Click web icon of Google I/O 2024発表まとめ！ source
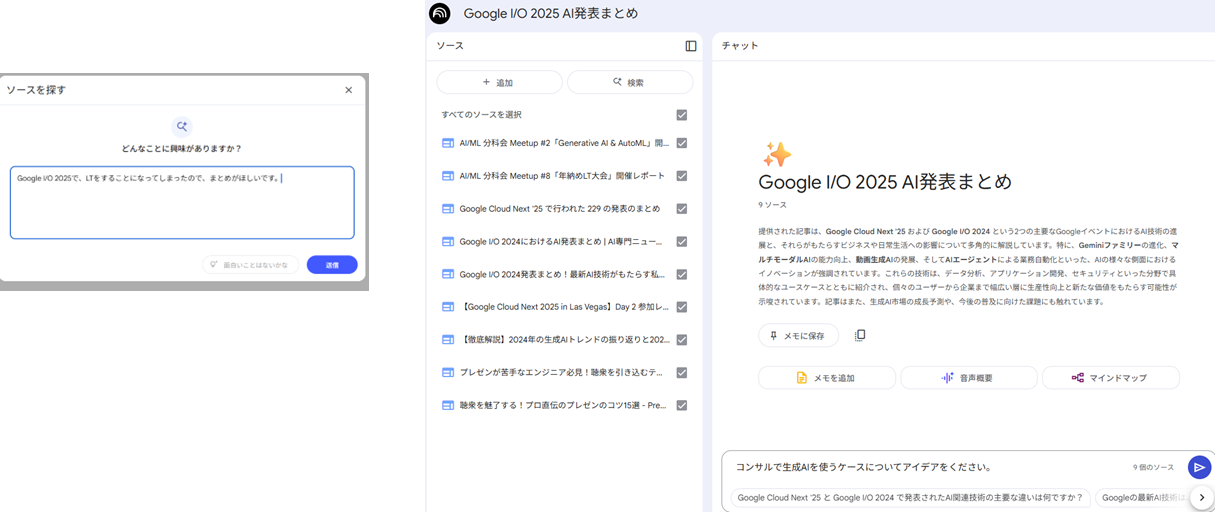Image resolution: width=1215 pixels, height=512 pixels. 448,274
